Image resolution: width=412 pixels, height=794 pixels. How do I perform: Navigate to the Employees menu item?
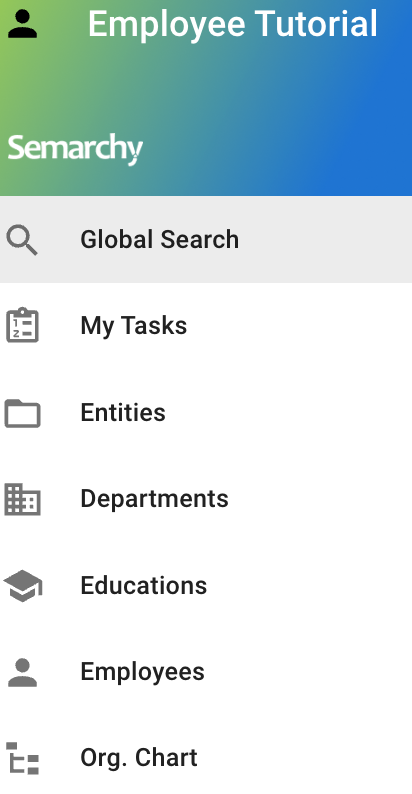pos(206,671)
